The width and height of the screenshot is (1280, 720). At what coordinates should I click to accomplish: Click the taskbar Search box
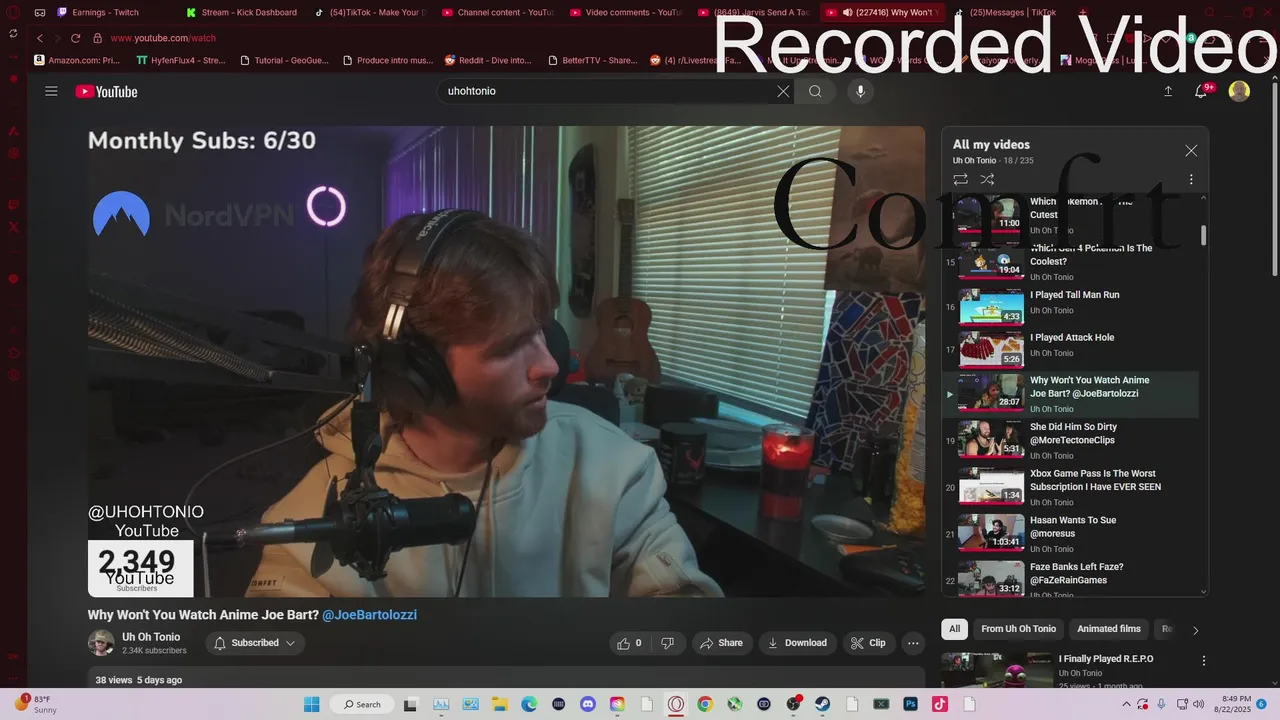361,704
